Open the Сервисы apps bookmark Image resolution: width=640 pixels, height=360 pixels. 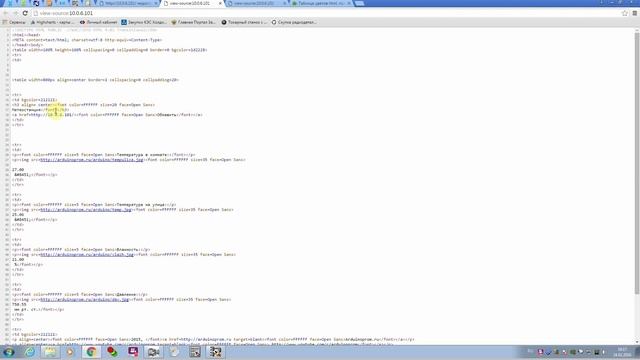click(x=15, y=22)
